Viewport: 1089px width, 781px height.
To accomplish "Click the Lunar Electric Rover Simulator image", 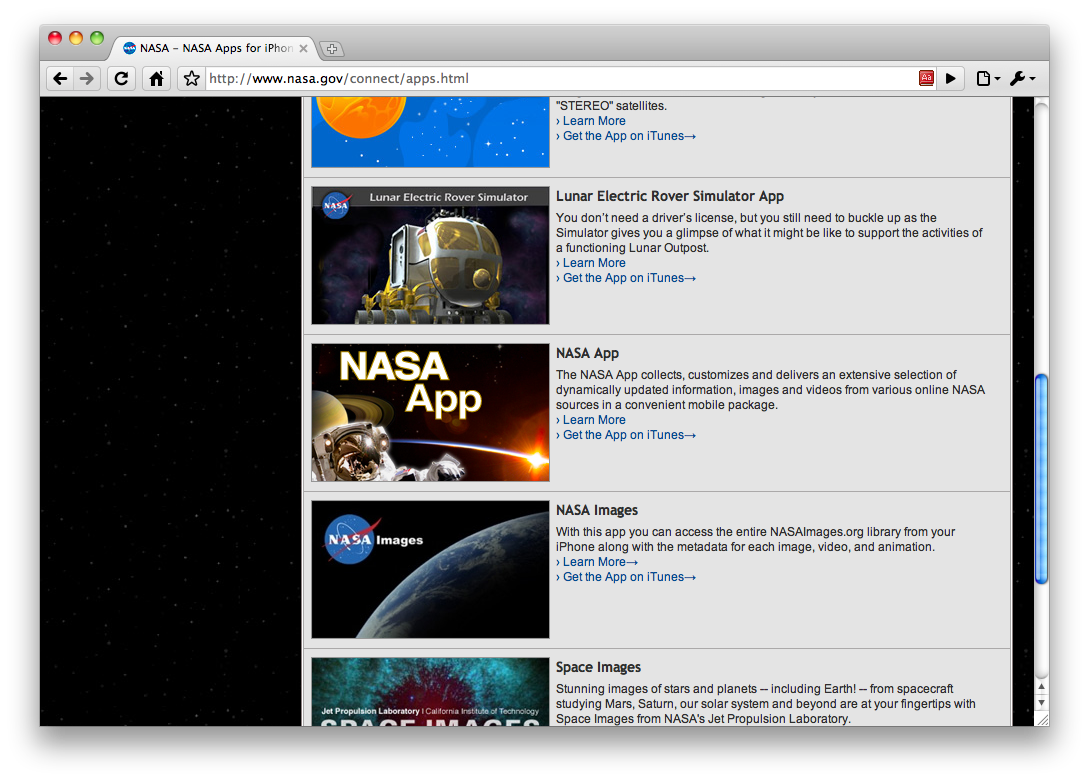I will click(431, 255).
